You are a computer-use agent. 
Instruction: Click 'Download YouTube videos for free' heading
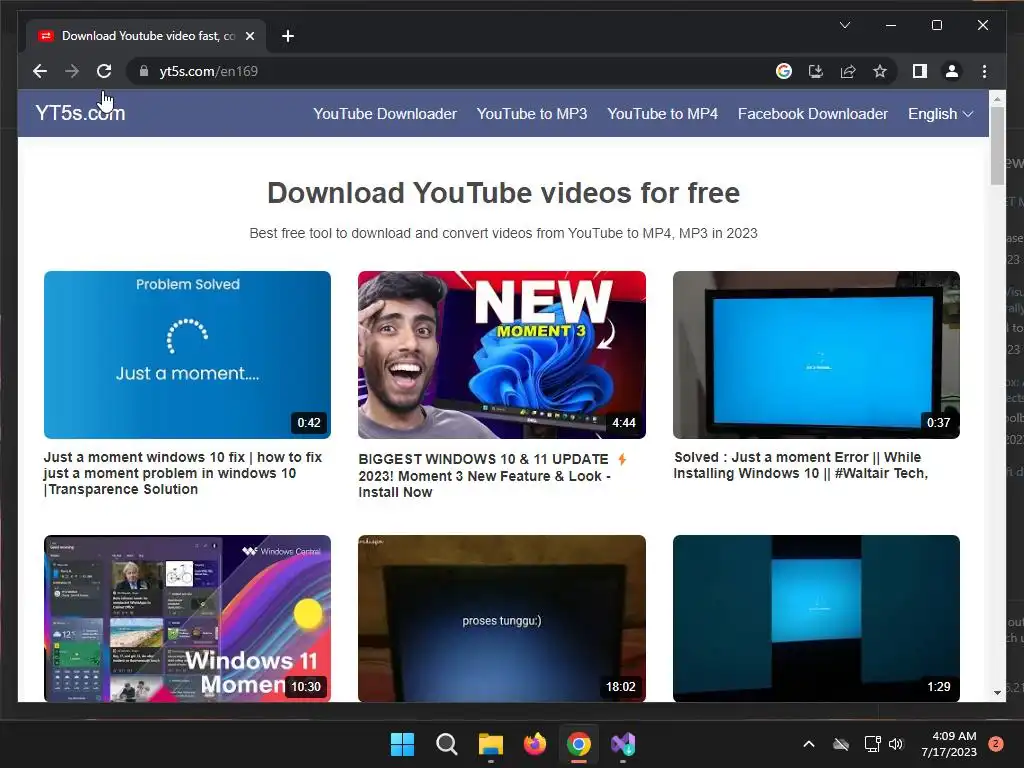click(504, 193)
